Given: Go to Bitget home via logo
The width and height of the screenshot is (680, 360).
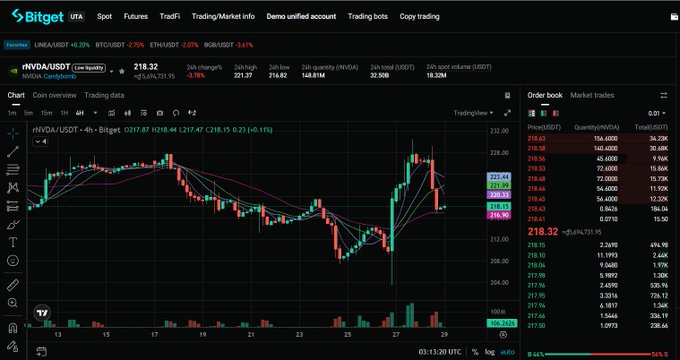Looking at the screenshot, I should 37,16.
